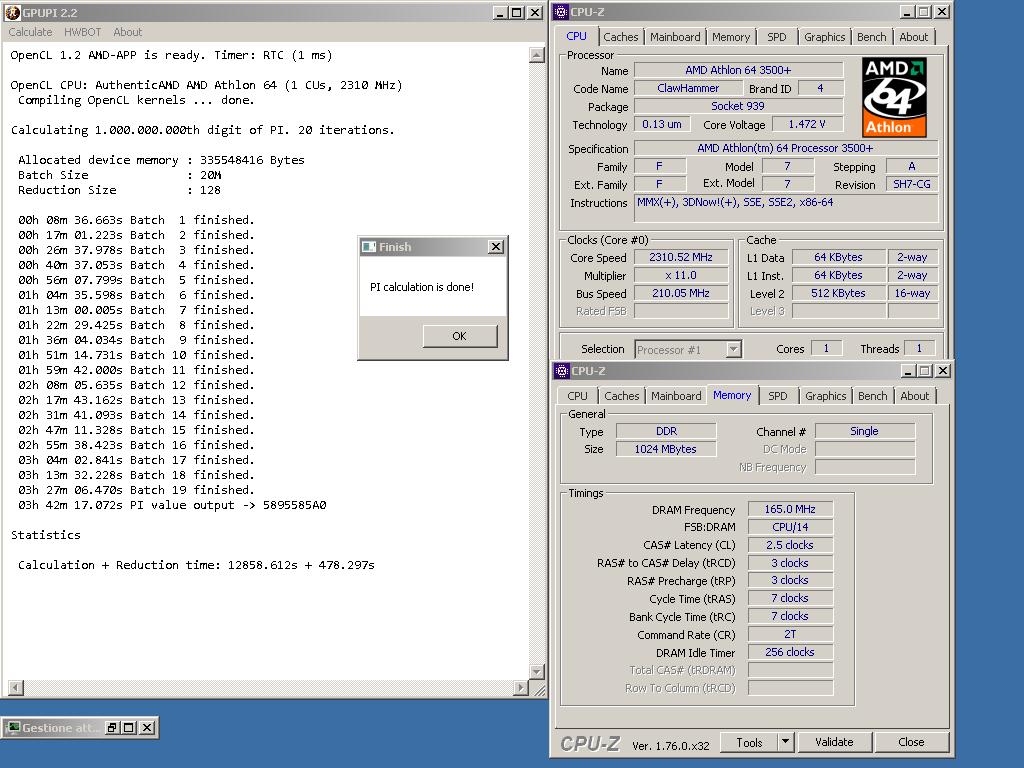The image size is (1024, 768).
Task: Click the Gestione attività taskbar icon
Action: click(x=13, y=728)
